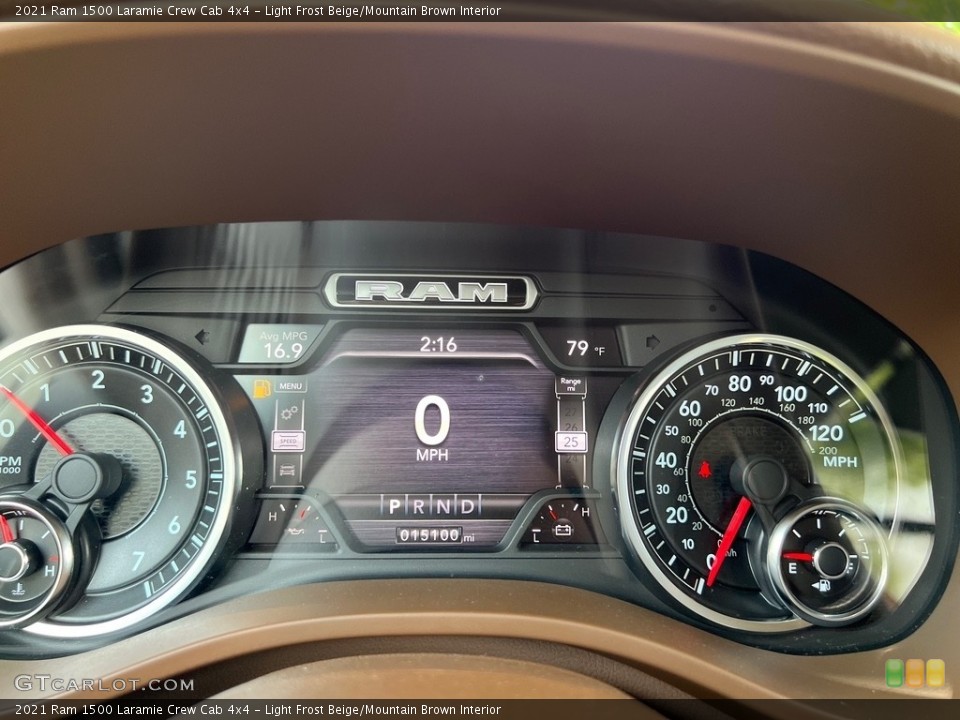Click the green square in corner logo
The width and height of the screenshot is (960, 720).
tap(894, 673)
